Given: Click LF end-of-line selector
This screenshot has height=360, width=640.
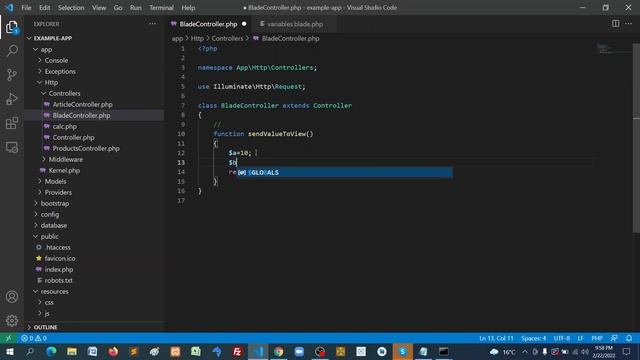Looking at the screenshot, I should click(580, 338).
